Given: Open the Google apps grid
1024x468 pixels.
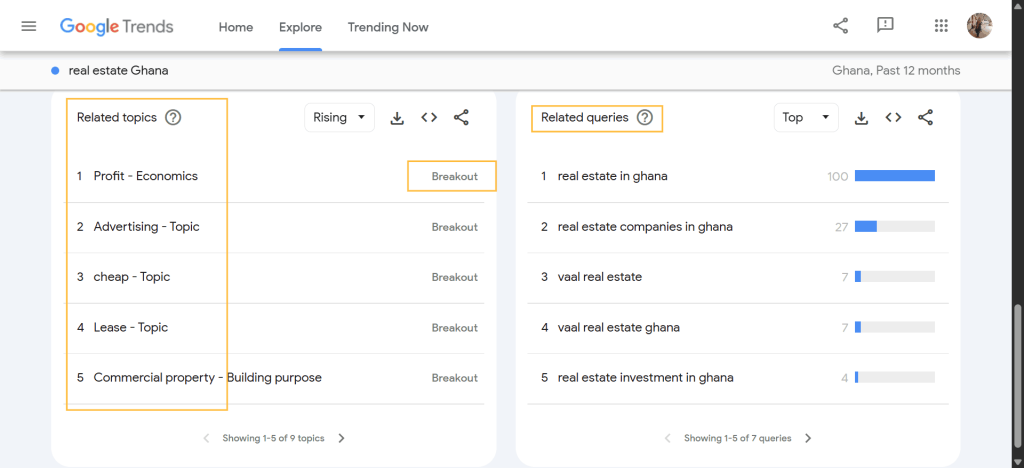Looking at the screenshot, I should coord(941,26).
